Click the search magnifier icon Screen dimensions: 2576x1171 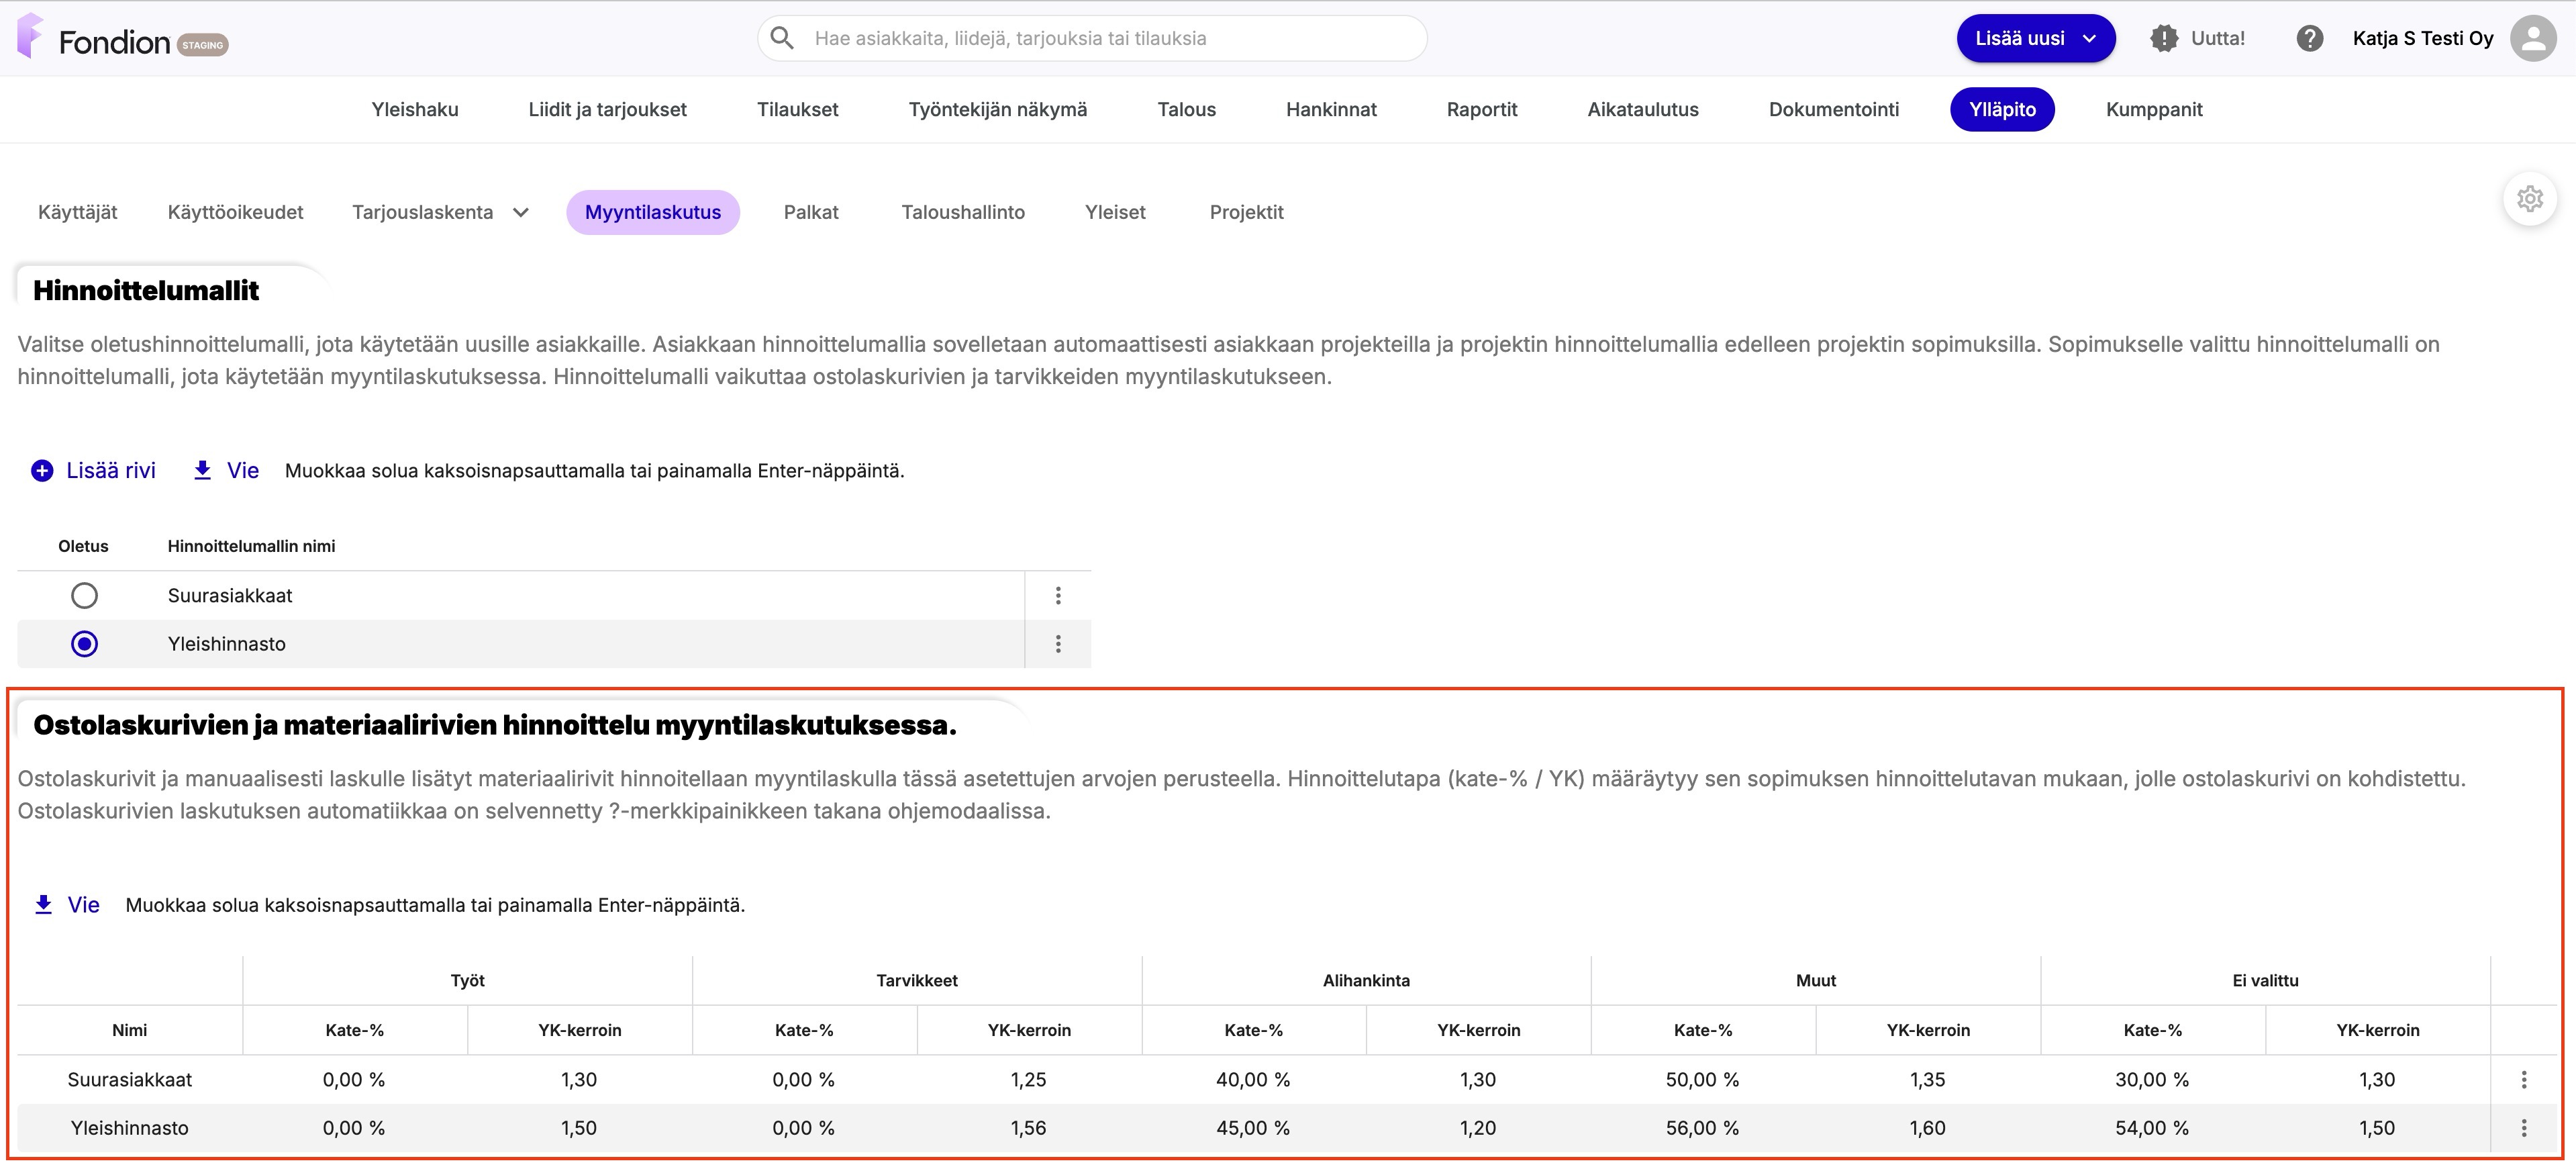782,38
